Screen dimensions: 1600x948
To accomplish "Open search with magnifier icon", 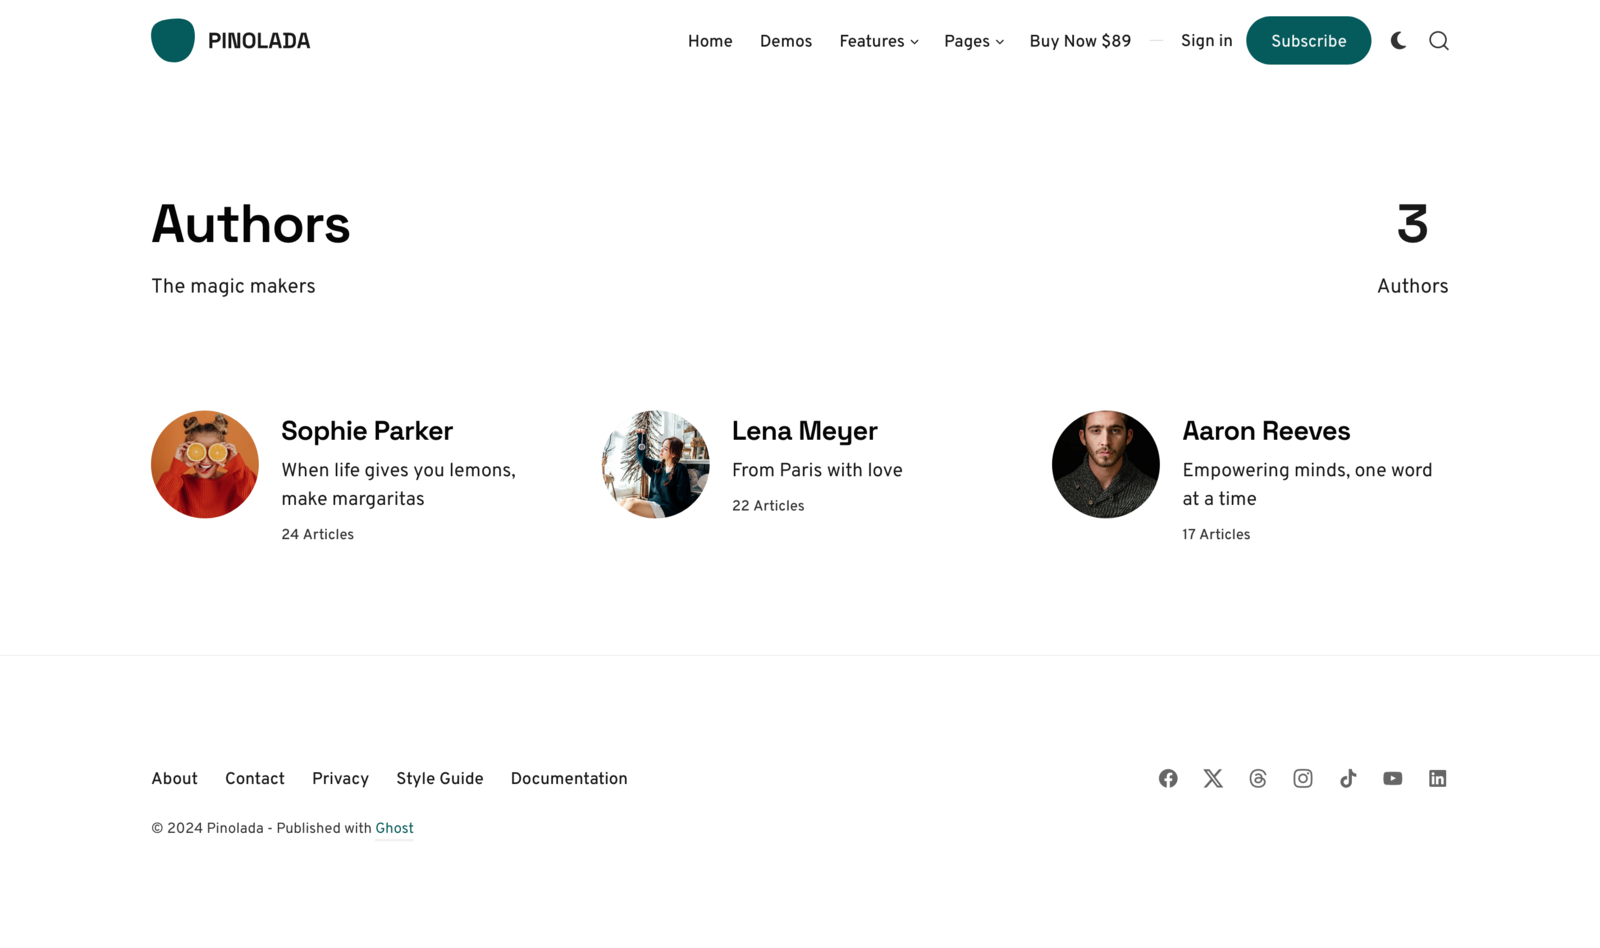I will pyautogui.click(x=1438, y=41).
